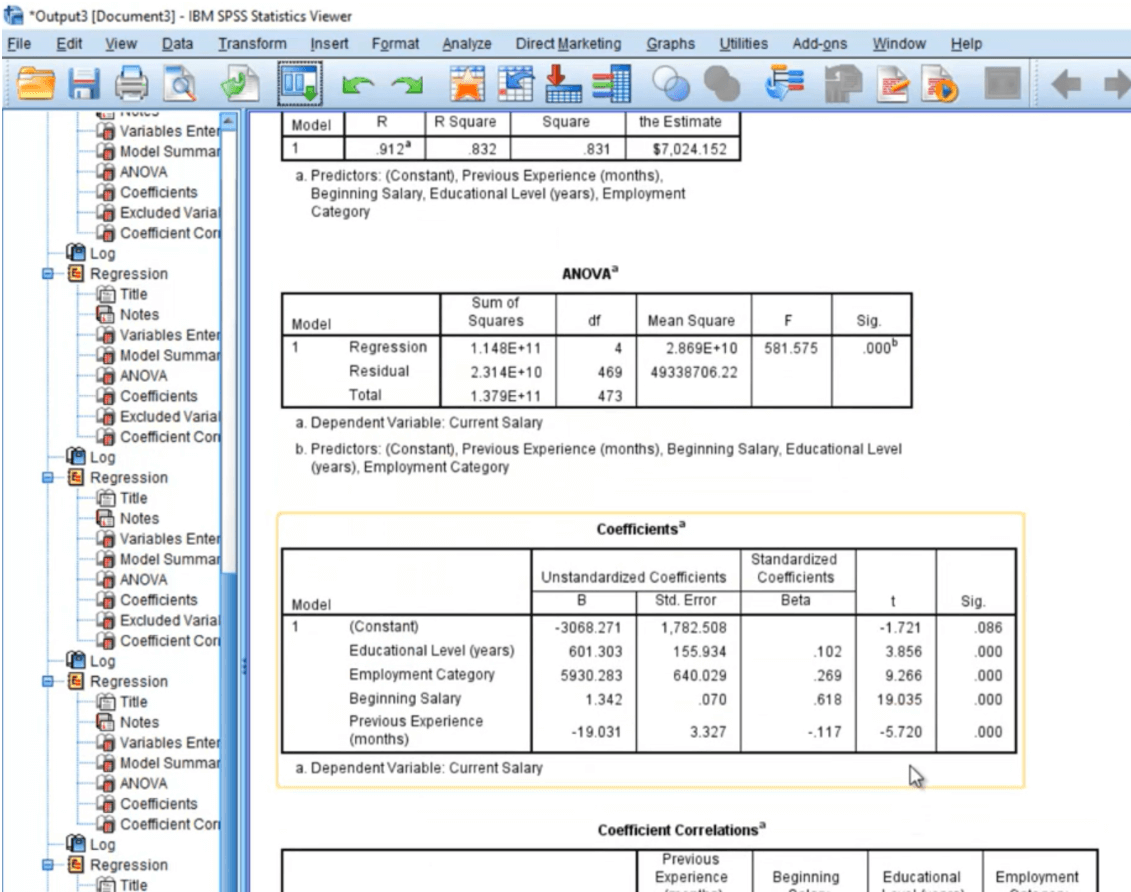Open Recall recently used dialogs icon
1131x892 pixels.
coord(300,84)
